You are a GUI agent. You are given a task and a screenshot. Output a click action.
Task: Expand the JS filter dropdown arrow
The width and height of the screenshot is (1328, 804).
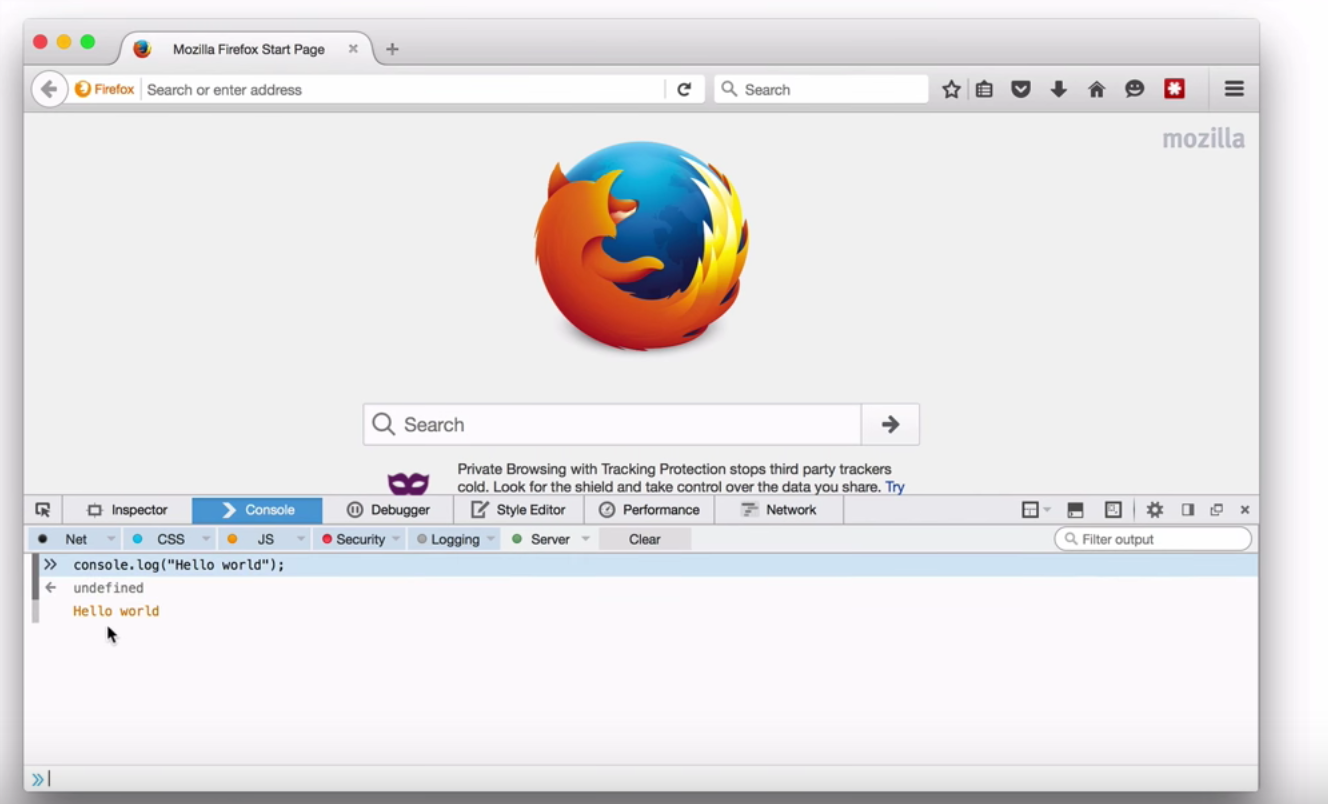(300, 539)
